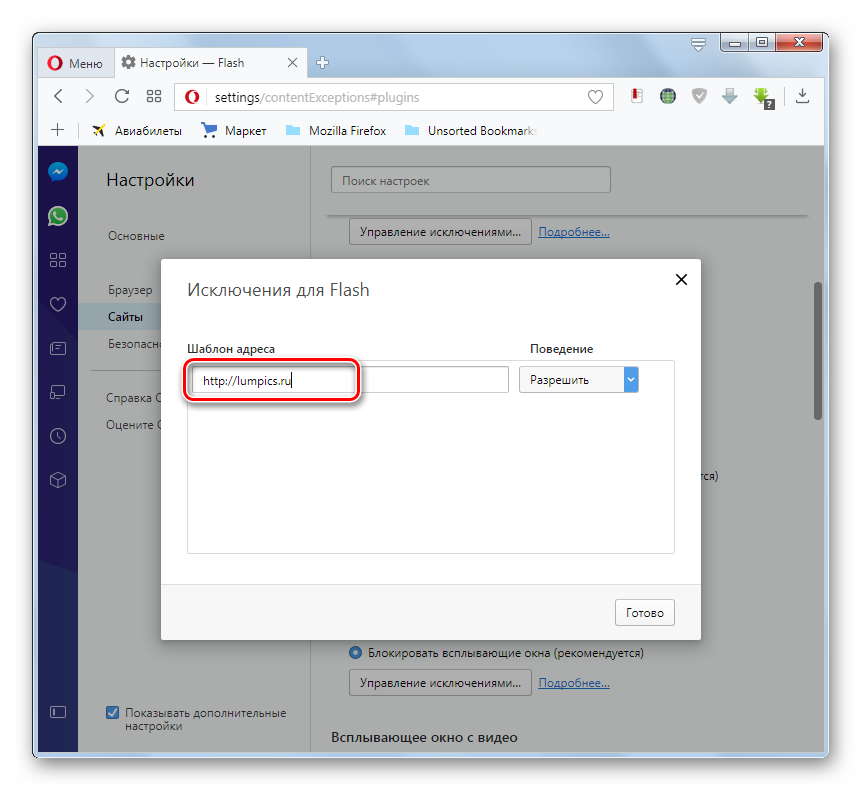
Task: Open the downloads panel icon
Action: coord(802,96)
